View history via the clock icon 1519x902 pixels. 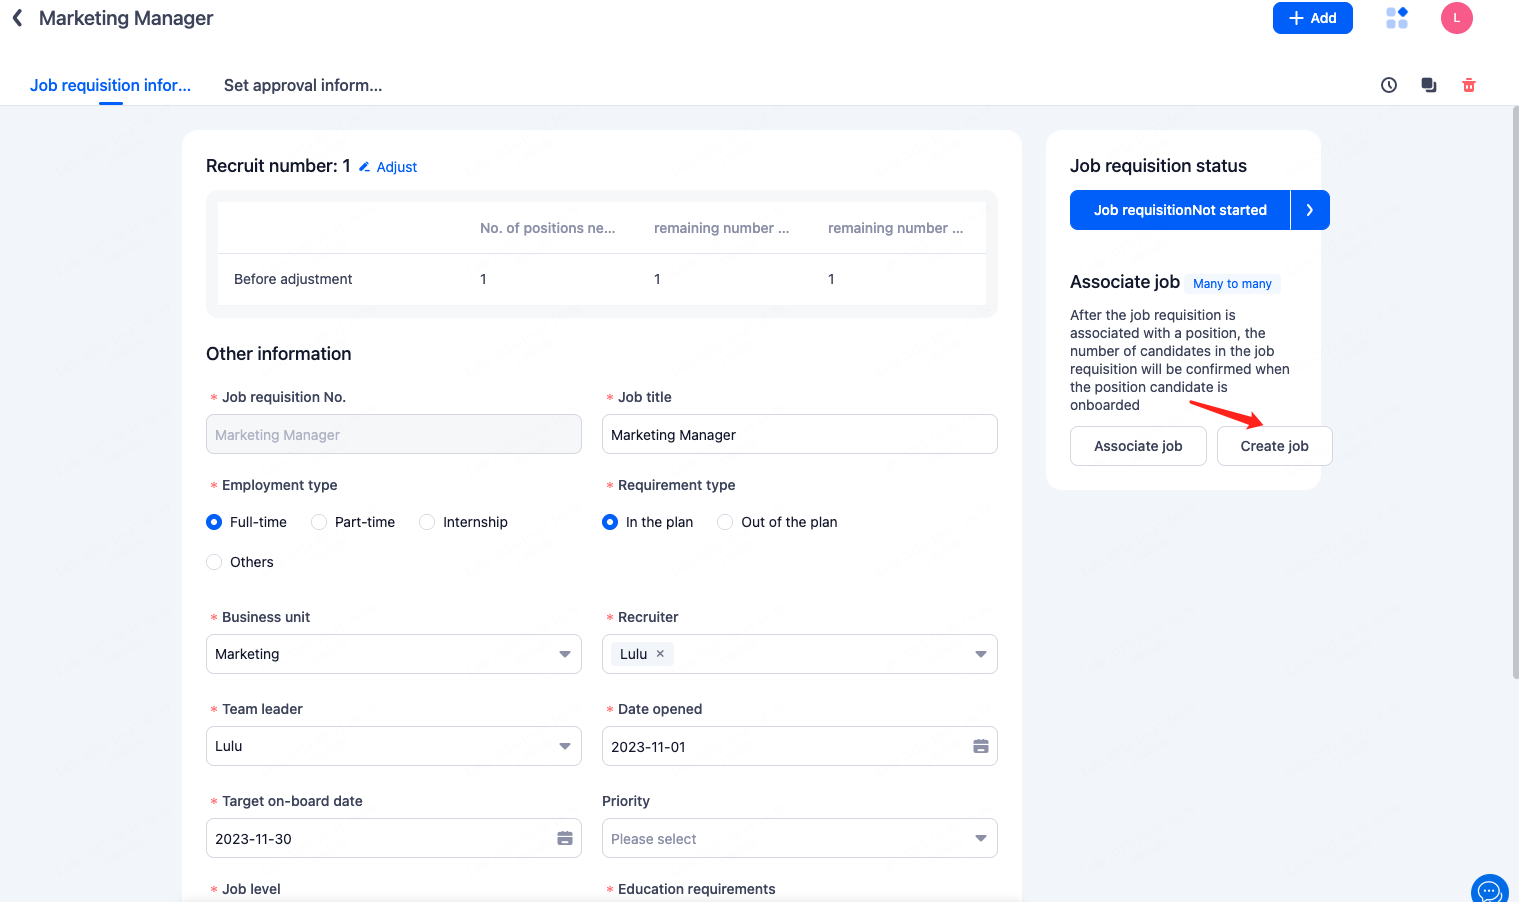1389,85
